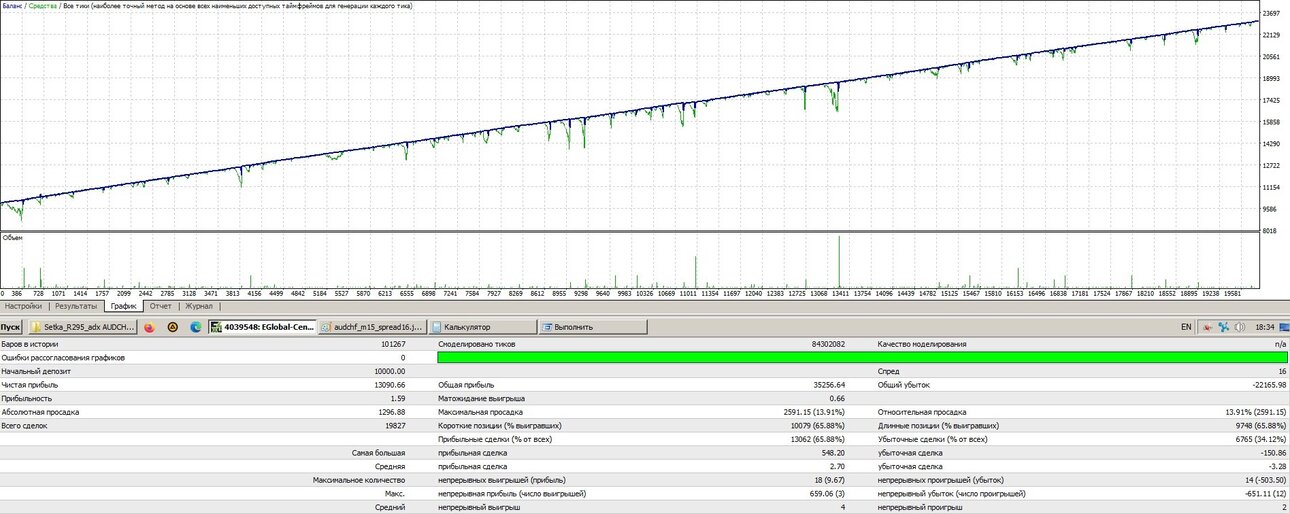Open the Microsoft Edge quick launch icon

195,326
